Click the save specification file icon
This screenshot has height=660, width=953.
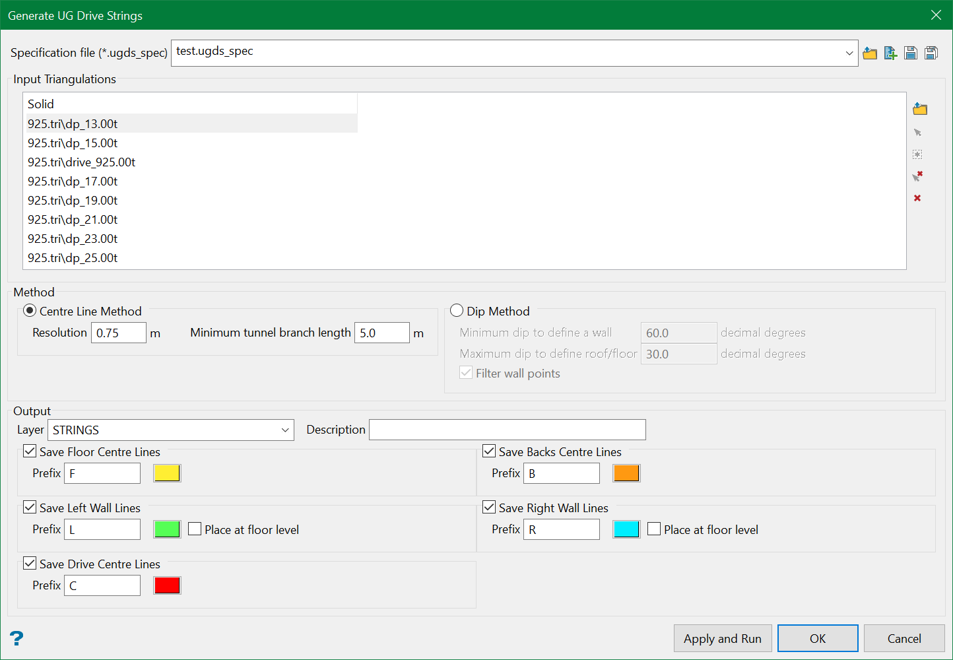(911, 53)
